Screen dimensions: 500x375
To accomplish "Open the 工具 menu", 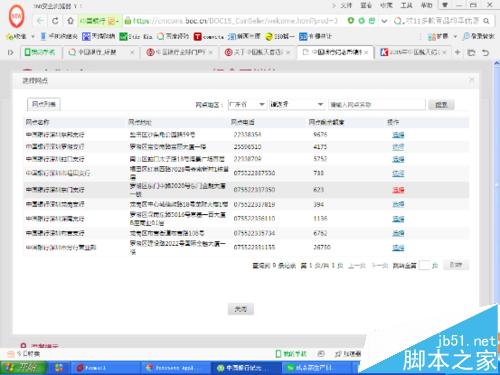I will pos(407,5).
